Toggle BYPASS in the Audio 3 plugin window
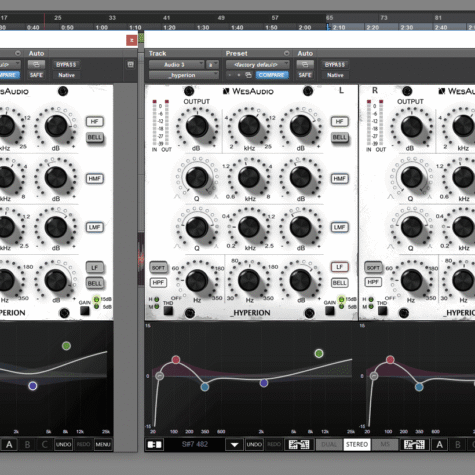Image resolution: width=475 pixels, height=475 pixels. [335, 64]
